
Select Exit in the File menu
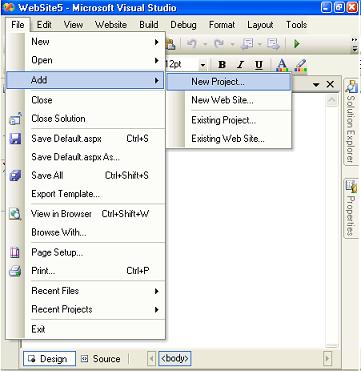[85, 329]
